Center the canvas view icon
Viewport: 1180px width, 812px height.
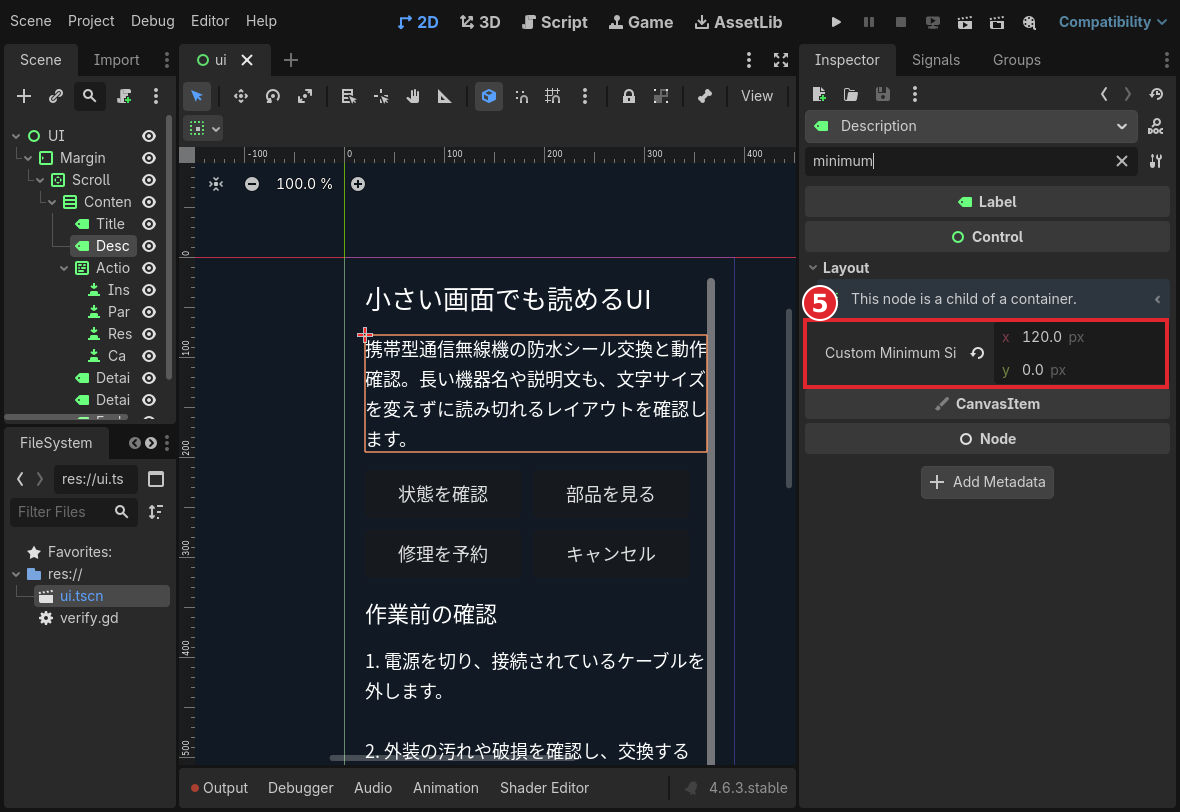(x=216, y=184)
